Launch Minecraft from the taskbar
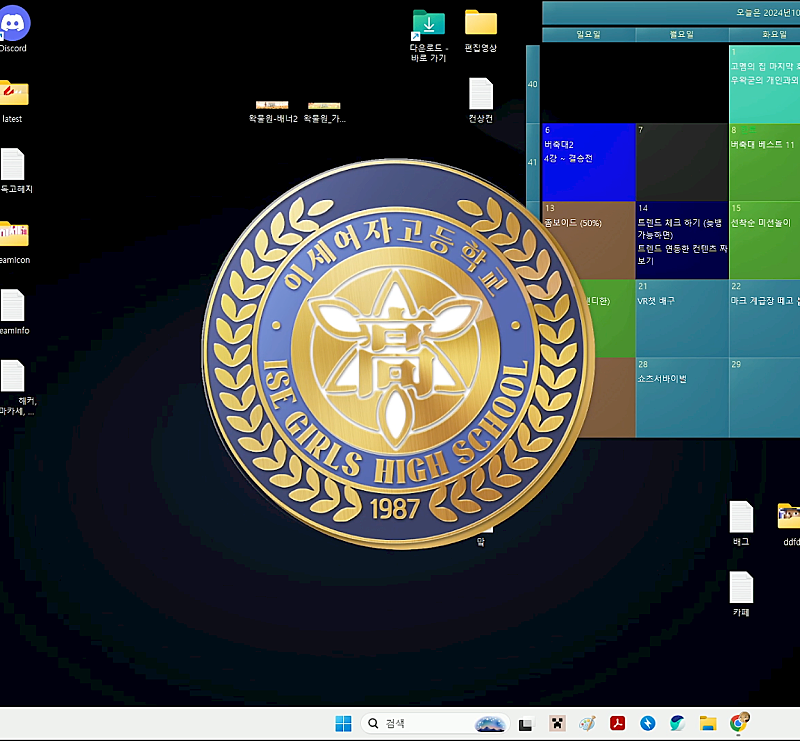The image size is (800, 741). (x=558, y=723)
